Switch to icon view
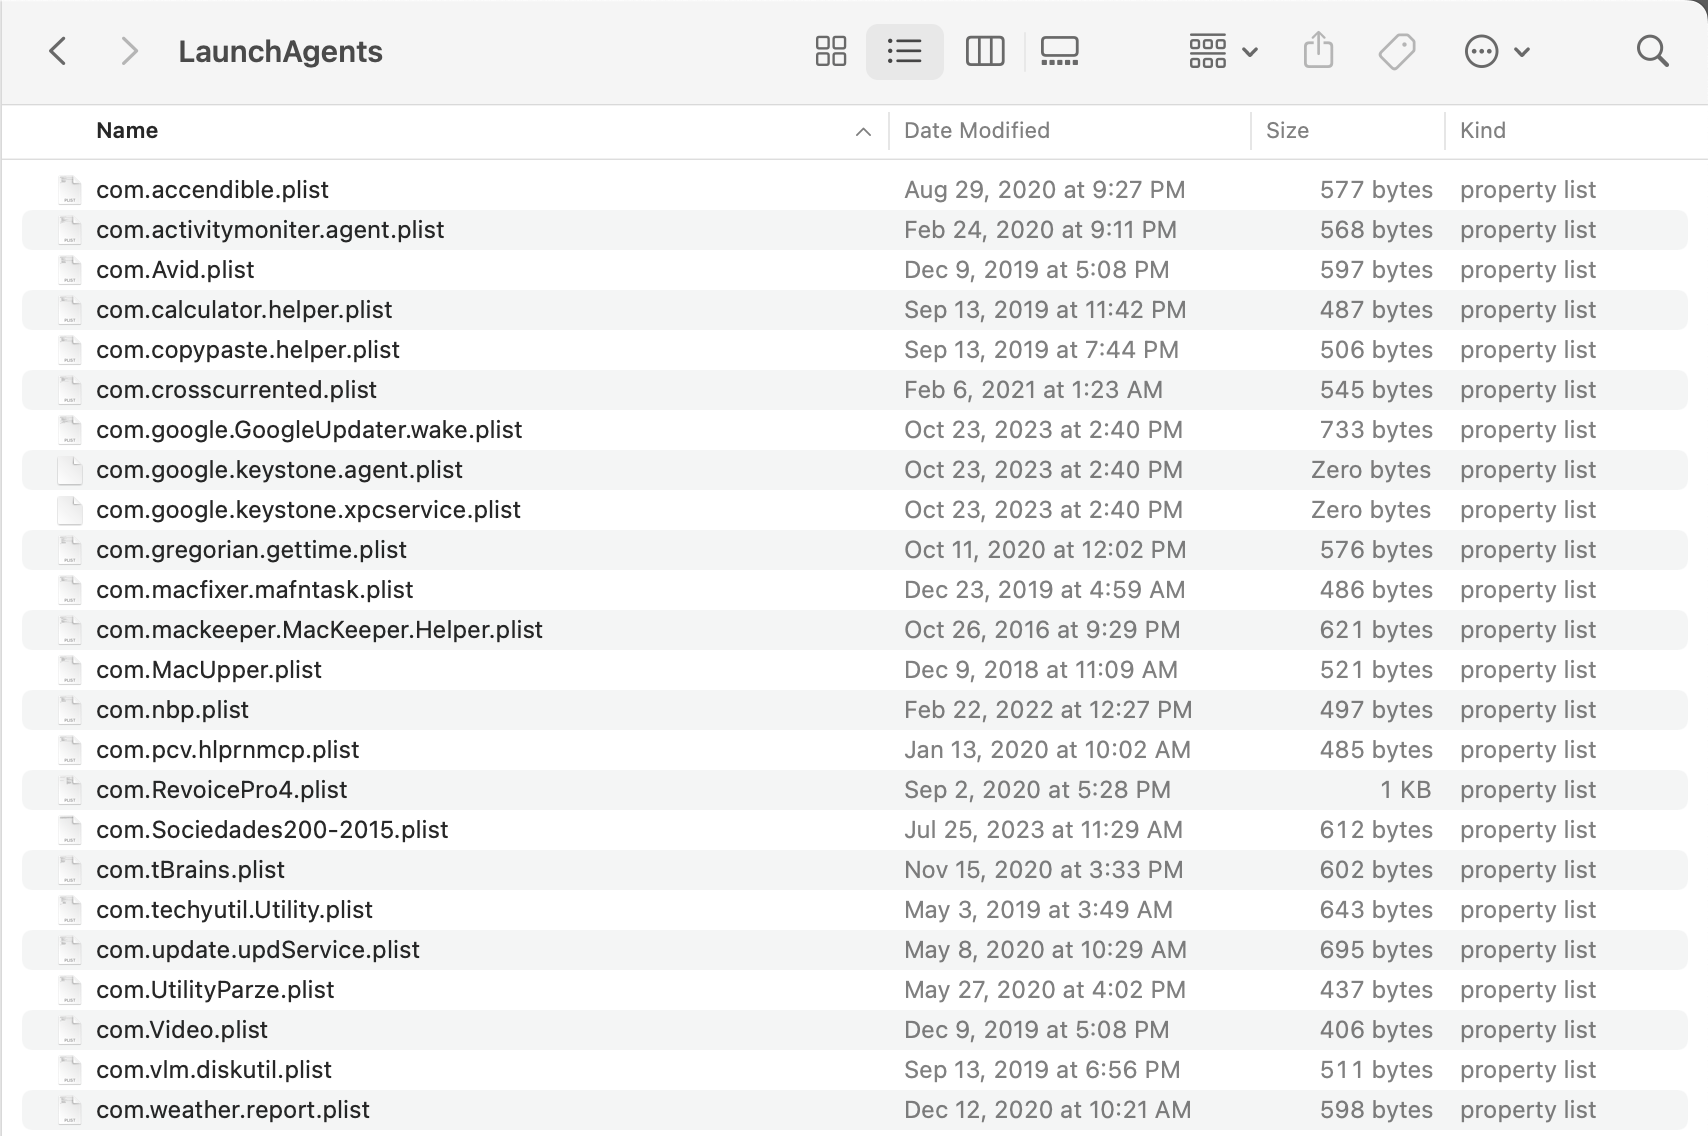Screen dimensions: 1708x1136 (831, 51)
